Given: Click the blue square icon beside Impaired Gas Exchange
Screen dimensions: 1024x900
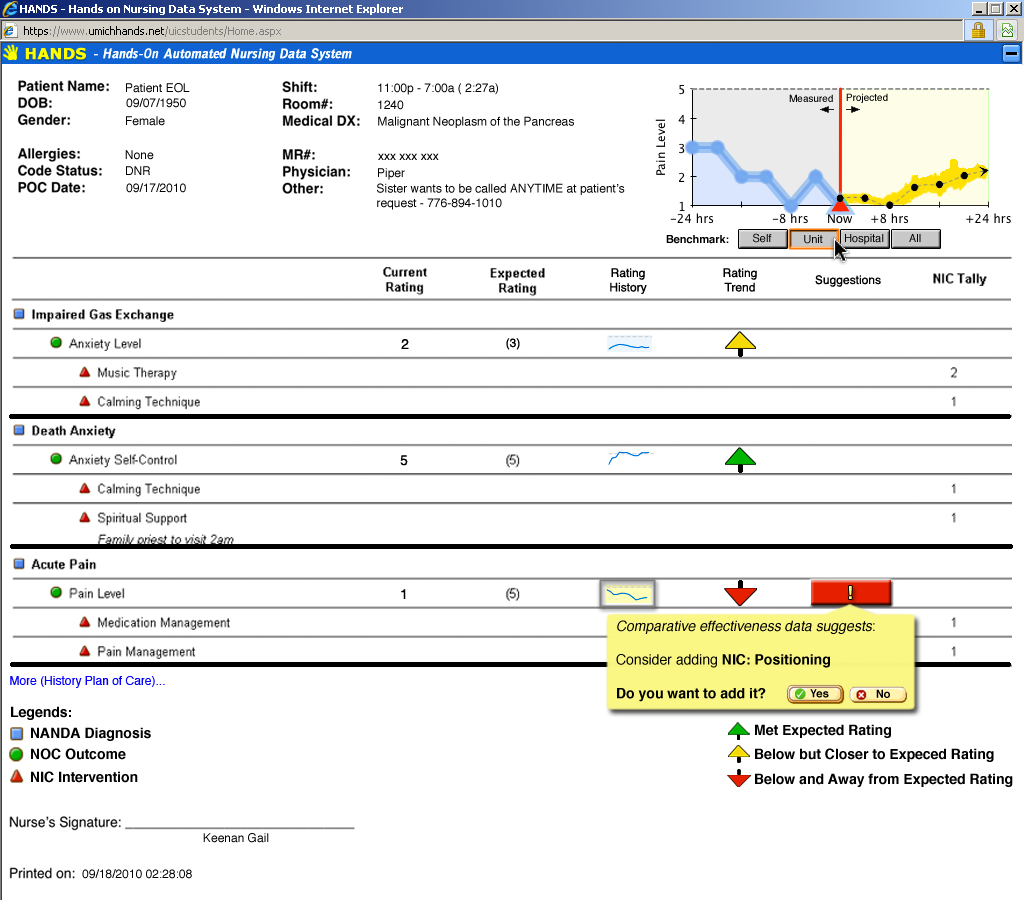Looking at the screenshot, I should [x=19, y=314].
